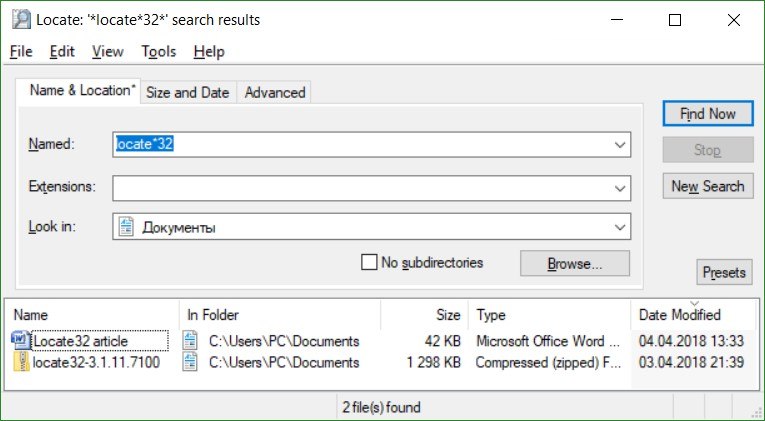
Task: Click the folder path in locate32-3.1.11.7100 row
Action: [284, 362]
